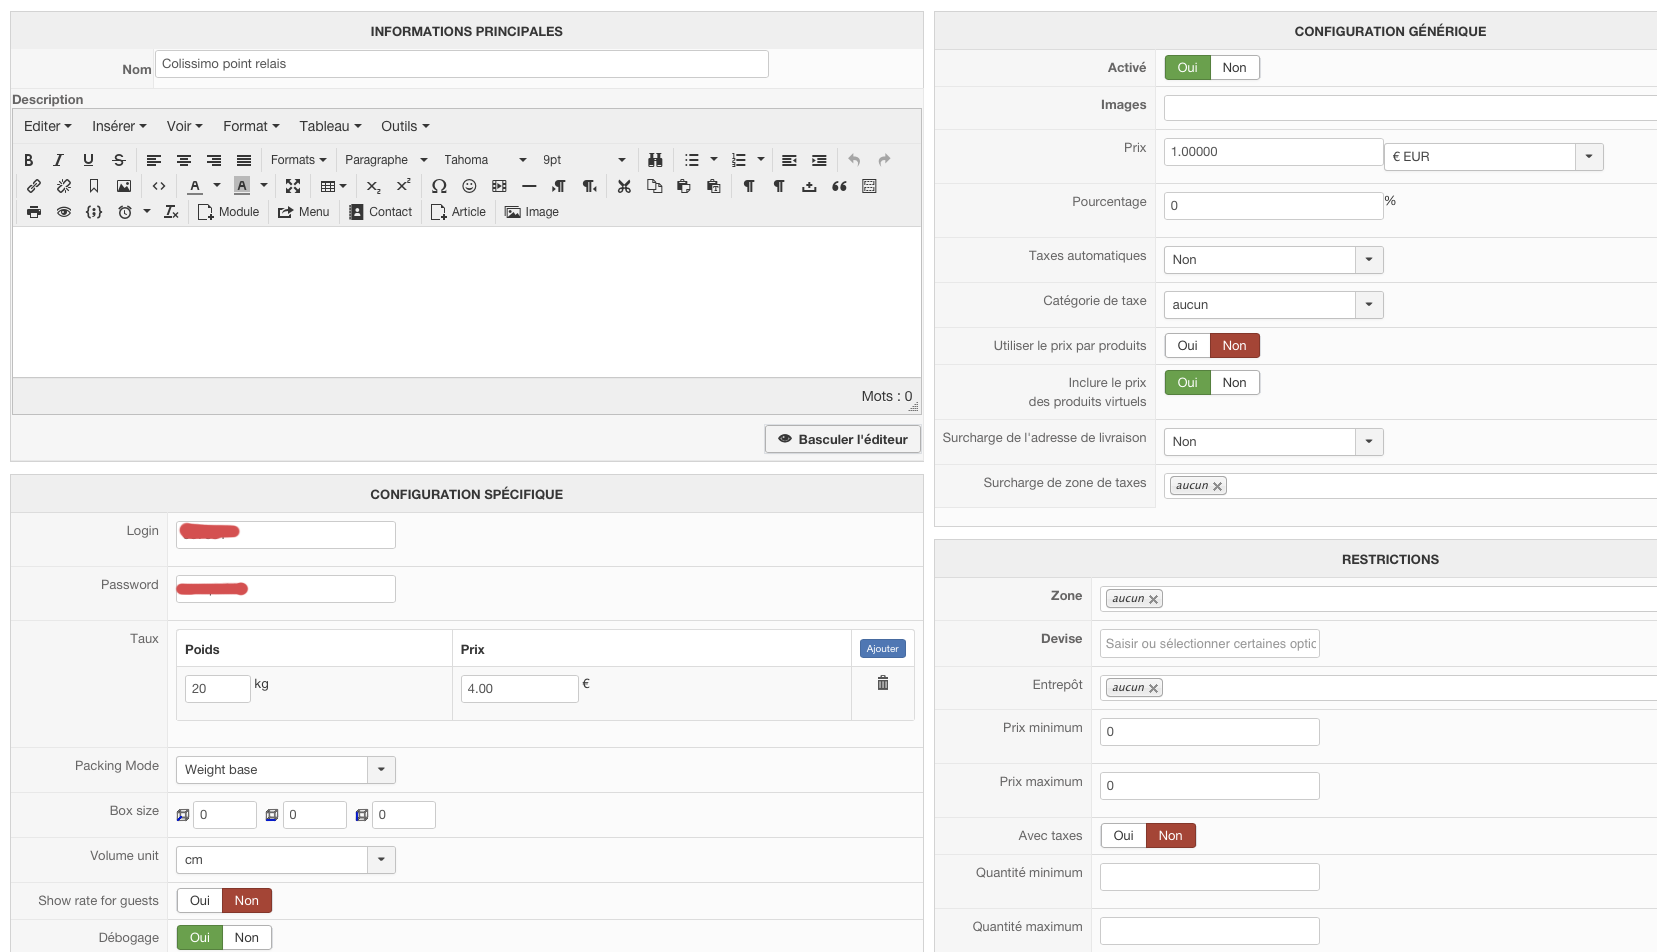Click the Nom input field

coord(461,64)
